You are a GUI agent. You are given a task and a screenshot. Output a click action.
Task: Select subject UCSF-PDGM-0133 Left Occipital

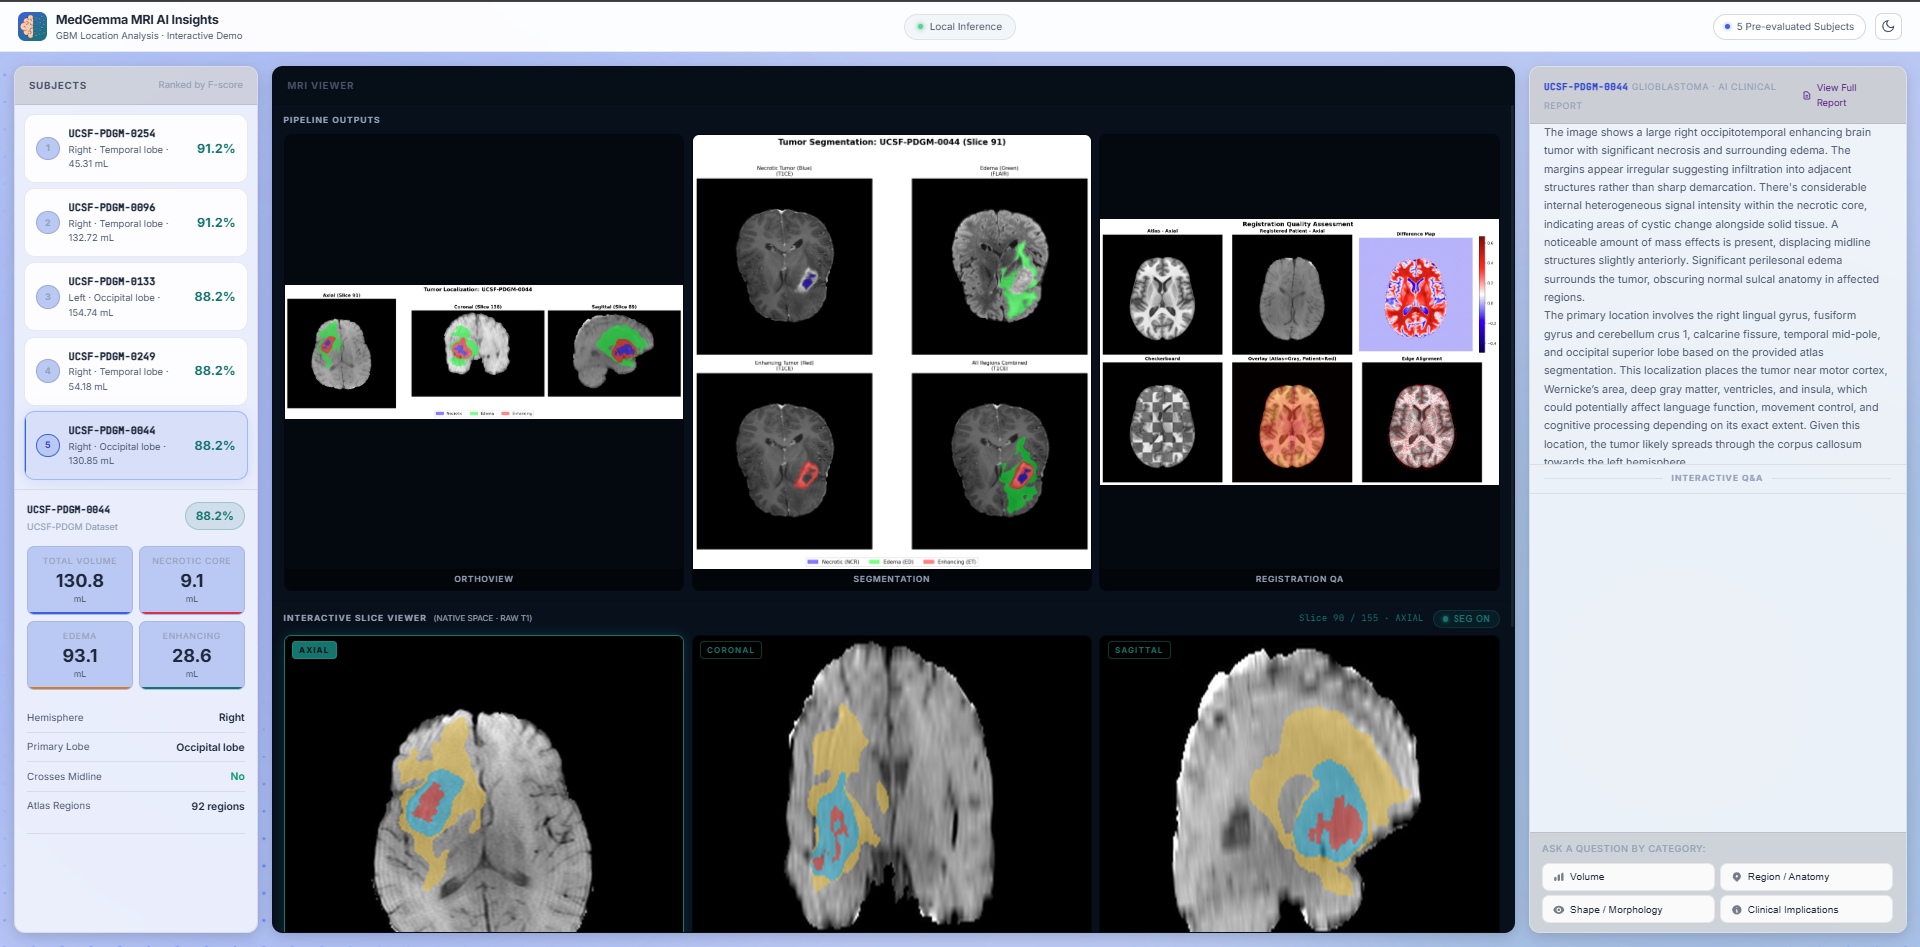click(136, 297)
